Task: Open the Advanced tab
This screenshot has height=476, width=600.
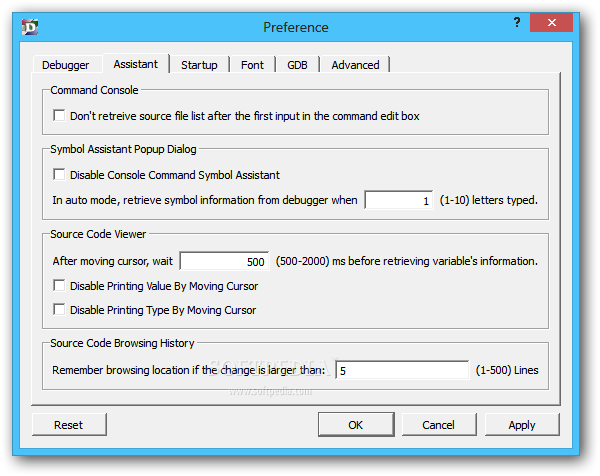Action: [355, 65]
